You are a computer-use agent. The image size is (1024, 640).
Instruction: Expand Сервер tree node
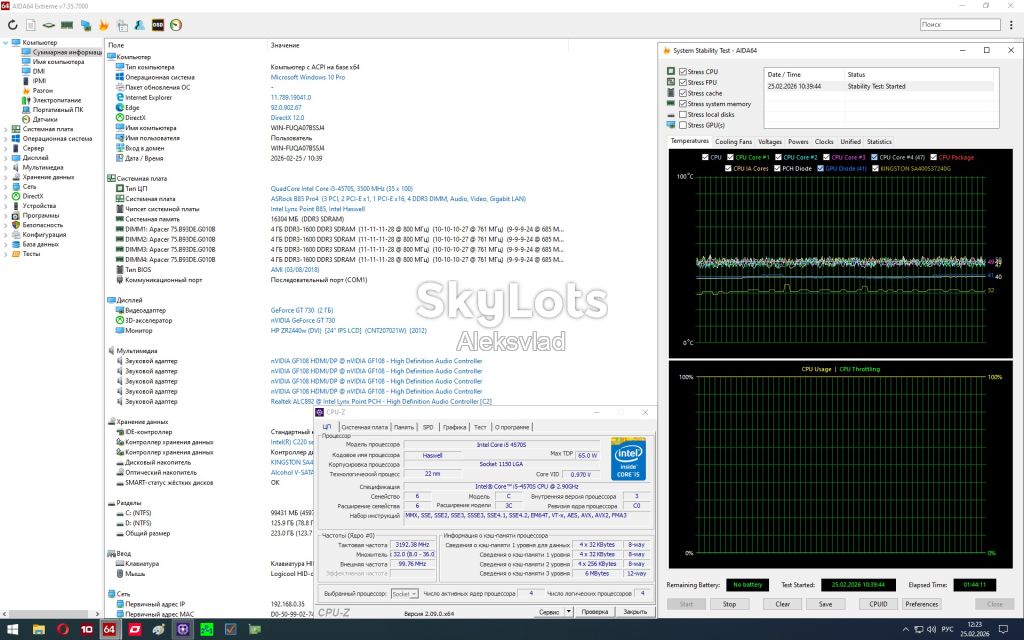click(6, 148)
